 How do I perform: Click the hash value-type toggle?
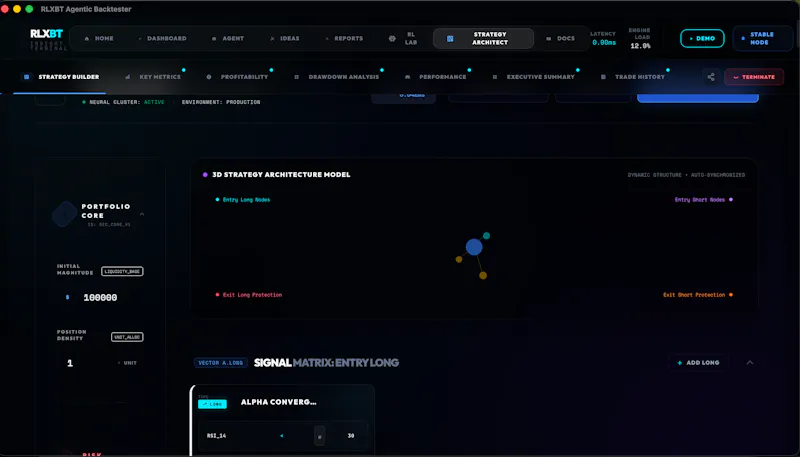pos(319,436)
